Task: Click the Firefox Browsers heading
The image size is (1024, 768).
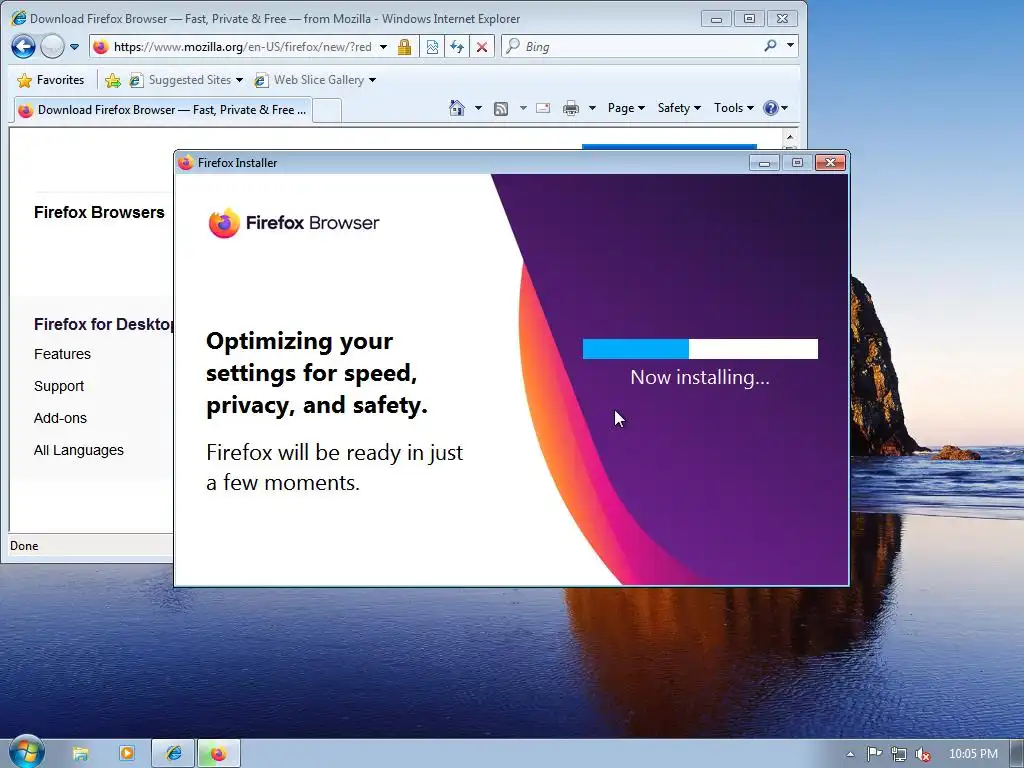Action: [99, 212]
